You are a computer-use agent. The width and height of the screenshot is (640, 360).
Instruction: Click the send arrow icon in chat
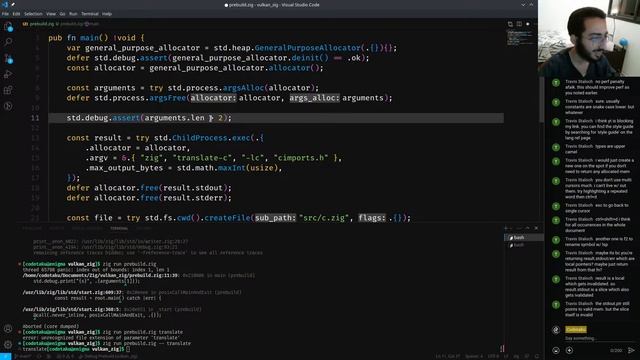631,350
